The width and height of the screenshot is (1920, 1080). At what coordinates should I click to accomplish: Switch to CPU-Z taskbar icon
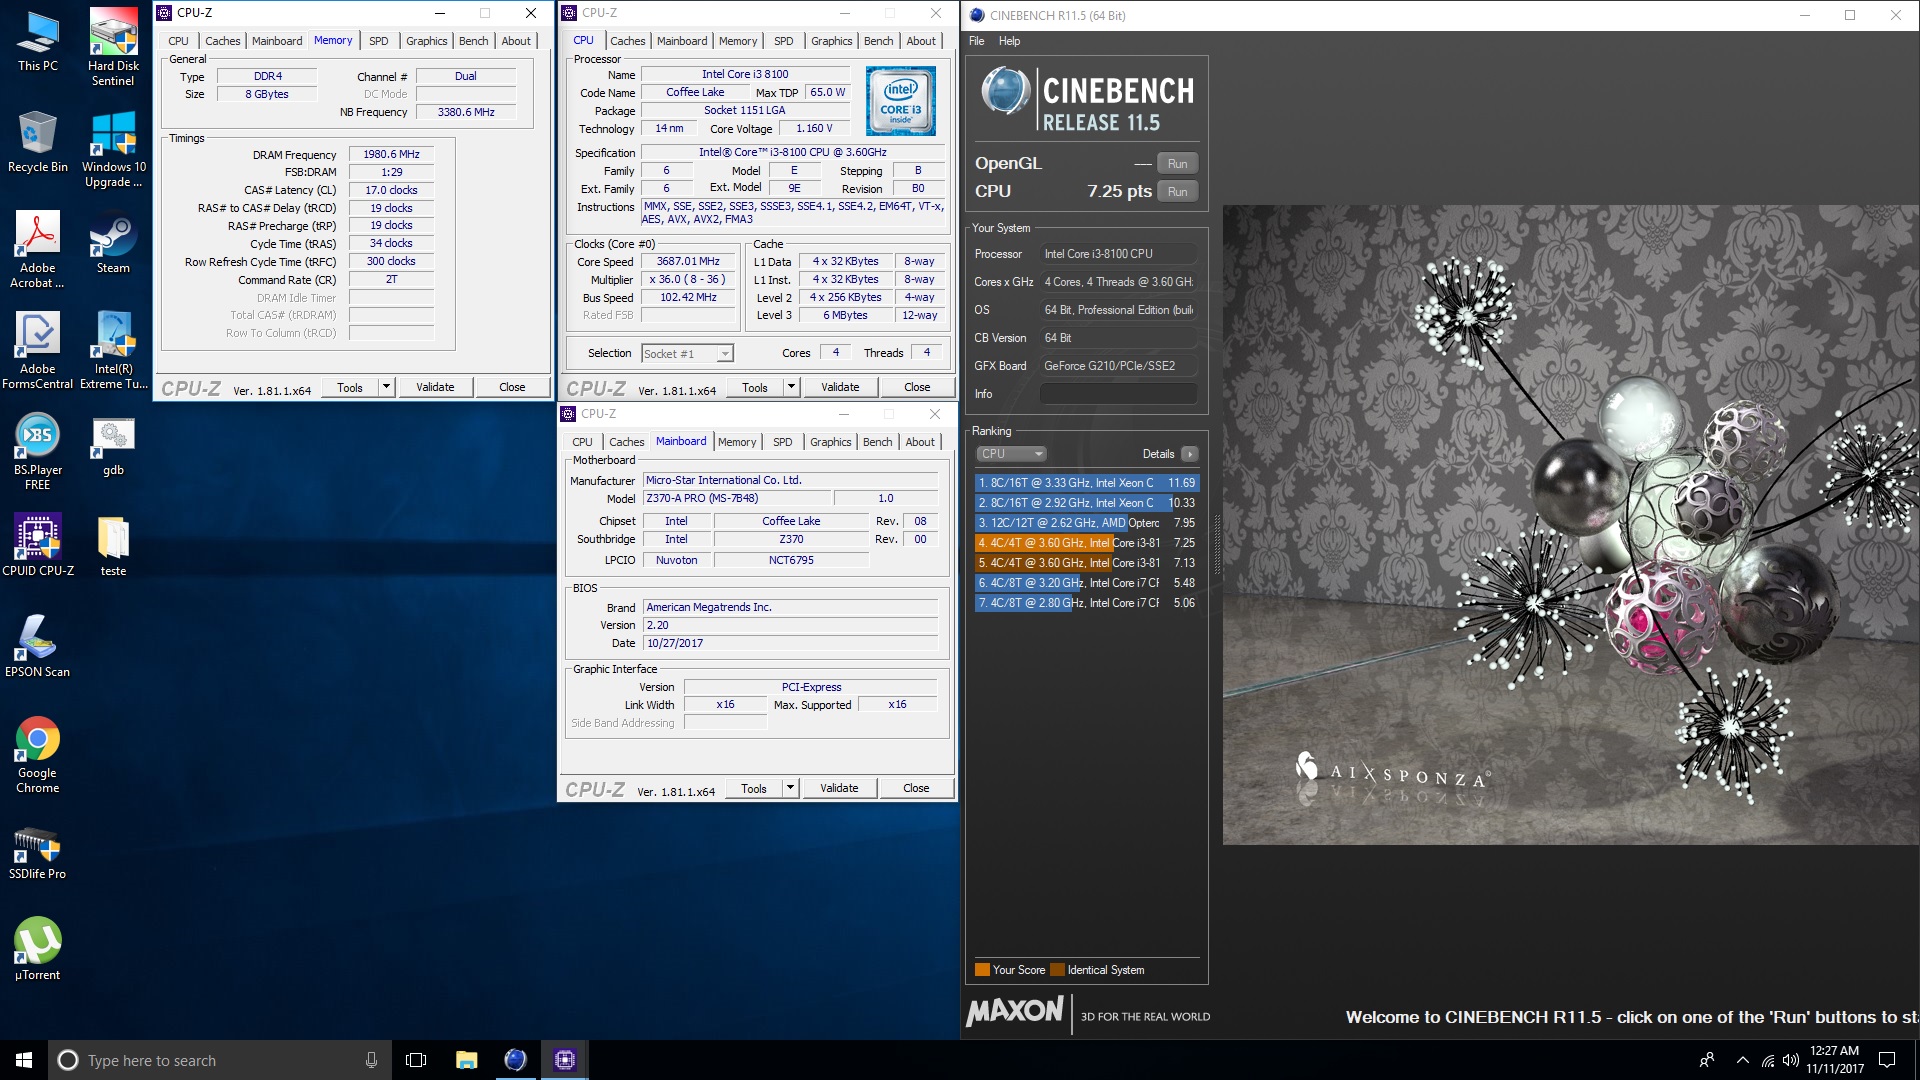click(x=565, y=1060)
